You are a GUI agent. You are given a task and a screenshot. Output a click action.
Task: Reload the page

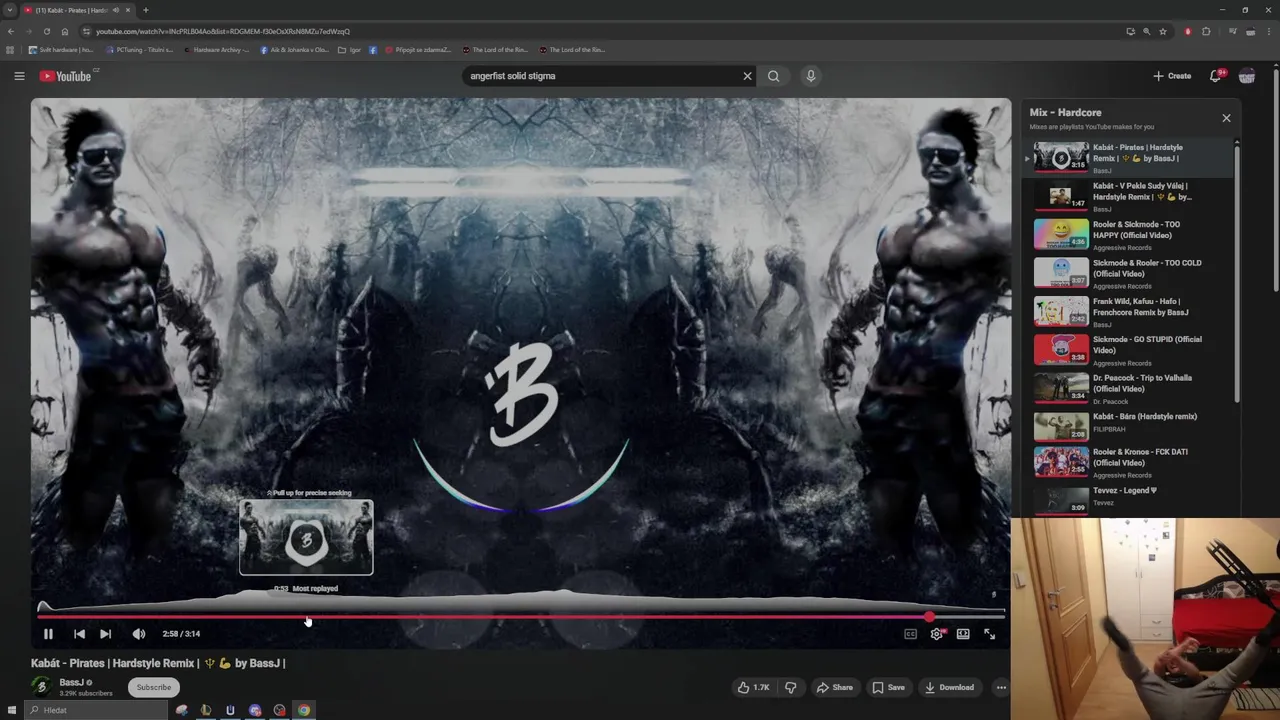(47, 31)
